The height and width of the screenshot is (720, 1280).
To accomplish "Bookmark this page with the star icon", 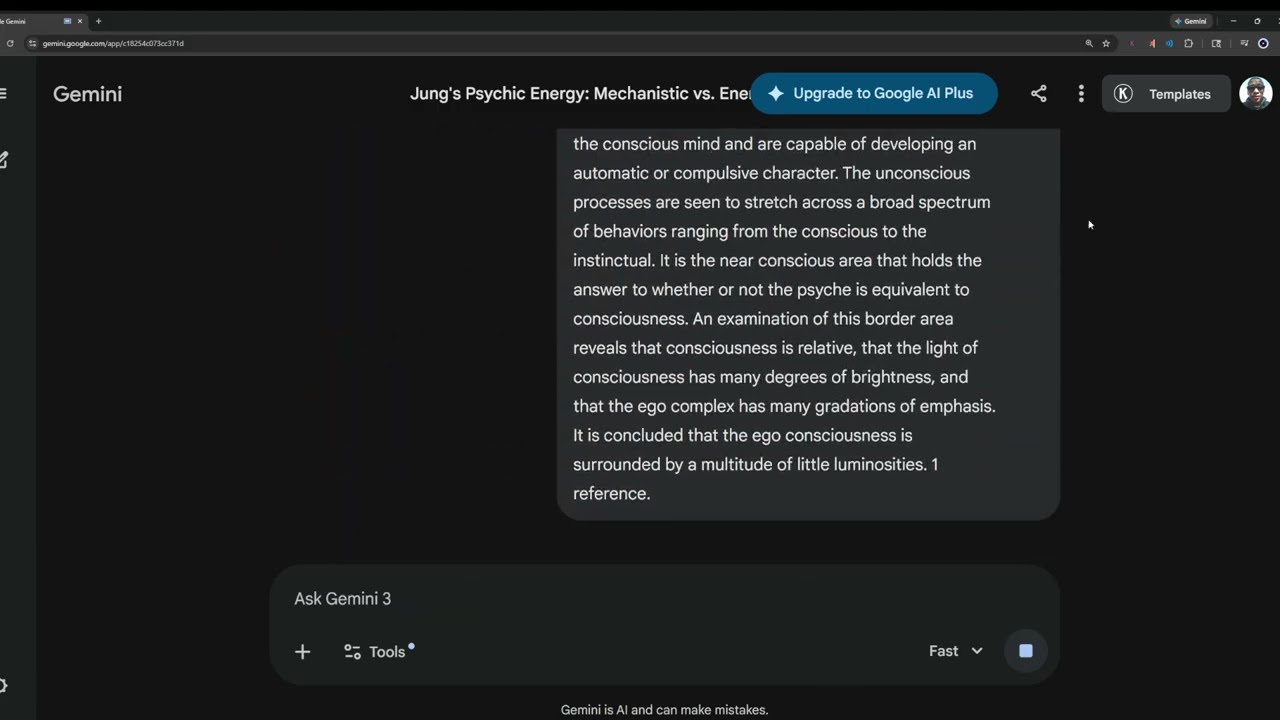I will 1106,43.
